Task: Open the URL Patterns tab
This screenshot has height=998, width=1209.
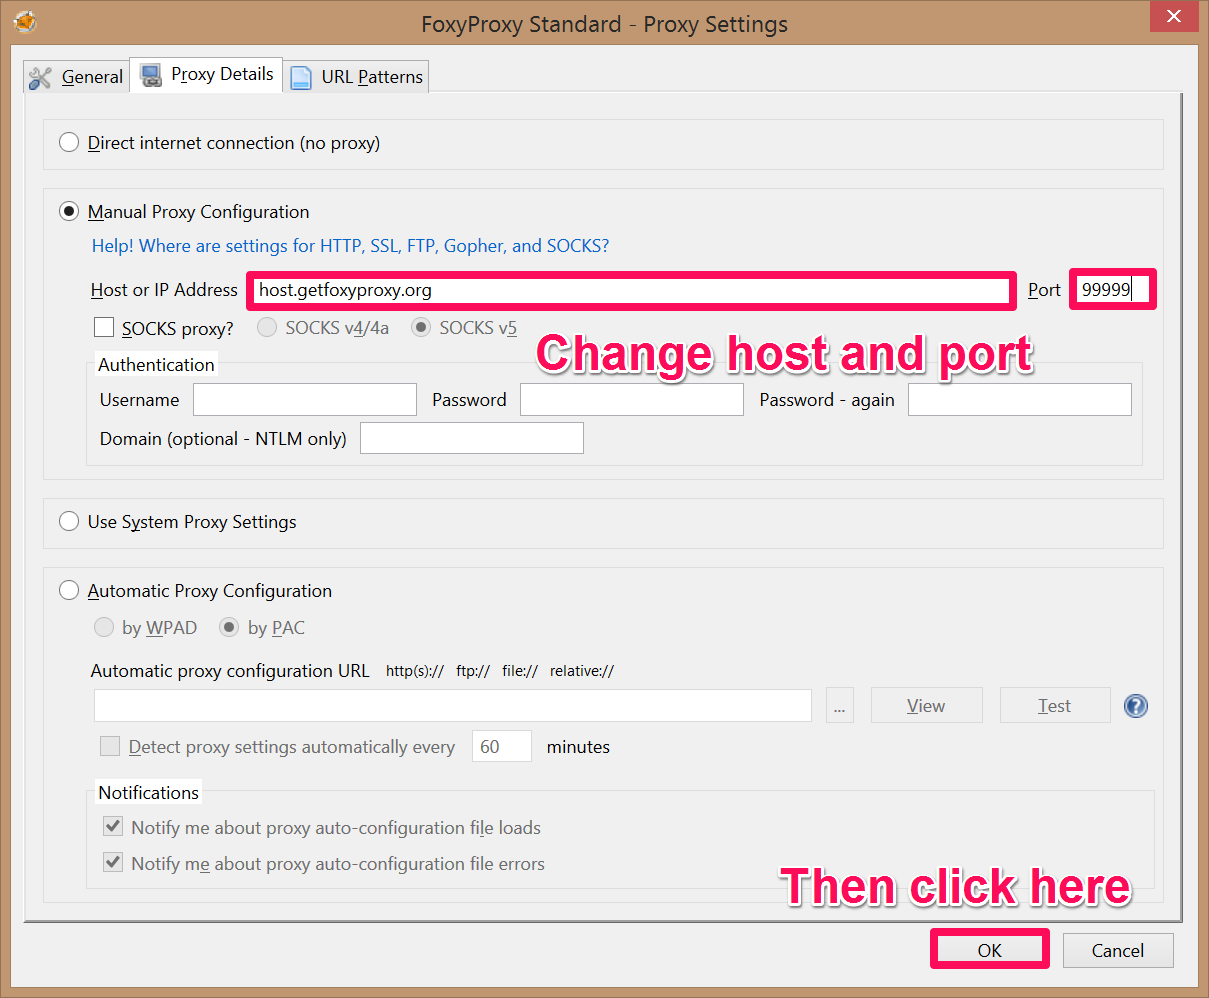Action: [x=358, y=77]
